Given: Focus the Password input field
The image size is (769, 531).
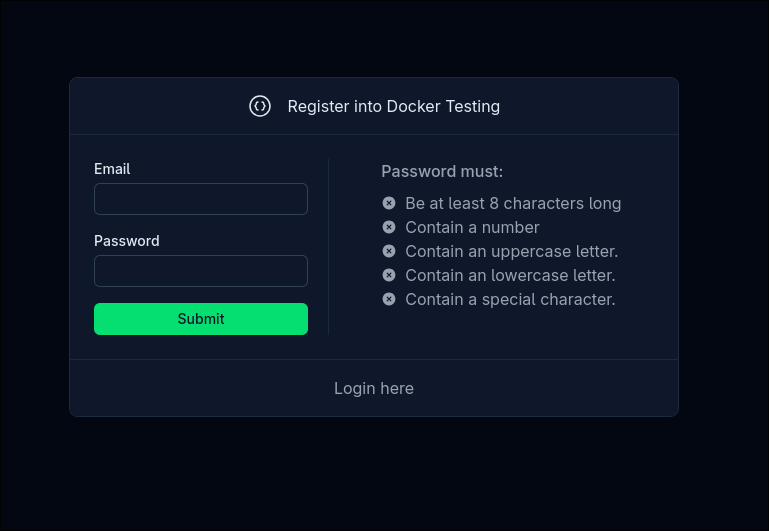Looking at the screenshot, I should pyautogui.click(x=200, y=271).
